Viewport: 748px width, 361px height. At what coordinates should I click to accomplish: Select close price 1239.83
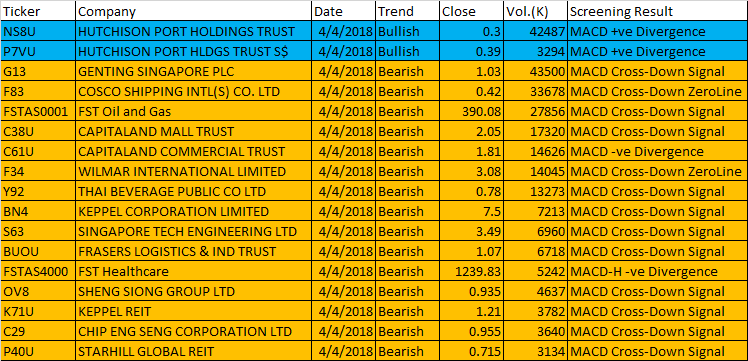pos(471,271)
